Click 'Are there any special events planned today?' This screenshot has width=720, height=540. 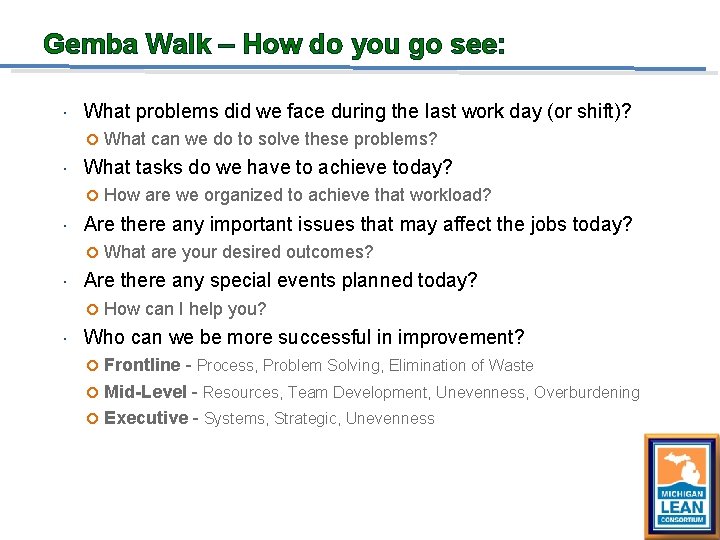click(x=280, y=280)
